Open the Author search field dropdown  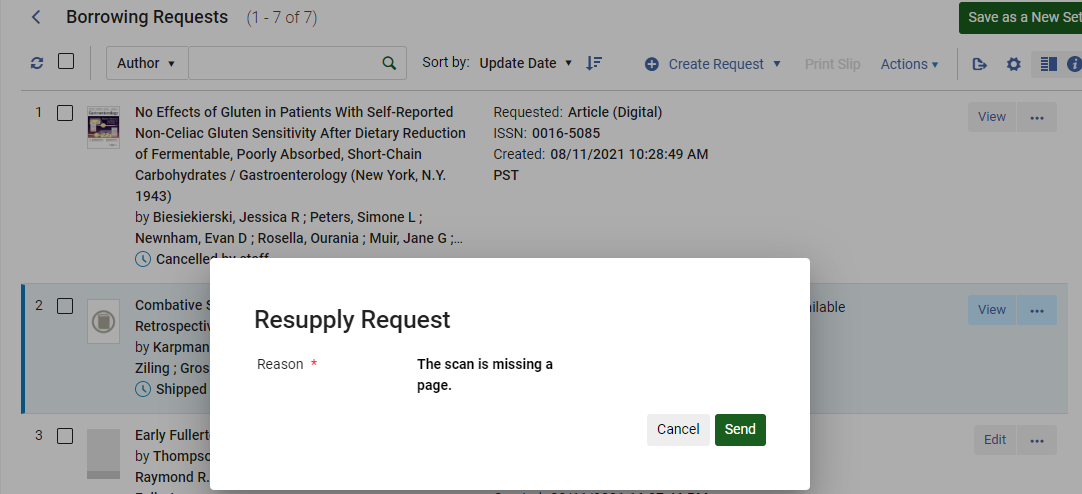146,63
